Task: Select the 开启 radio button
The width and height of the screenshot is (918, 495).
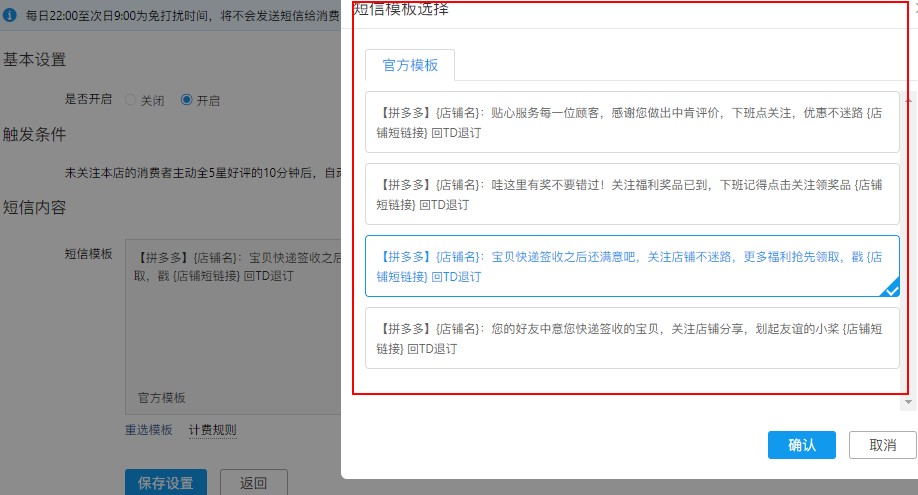Action: pos(186,100)
